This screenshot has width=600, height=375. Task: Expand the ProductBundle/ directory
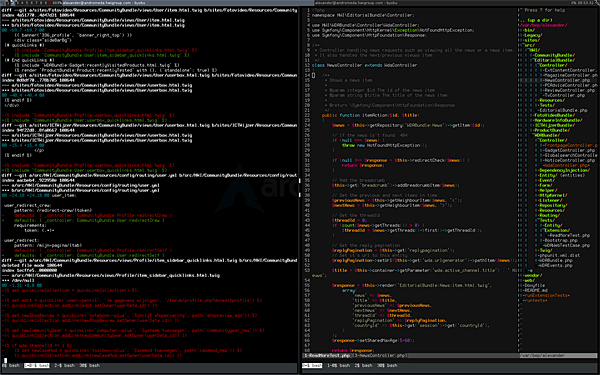point(551,130)
